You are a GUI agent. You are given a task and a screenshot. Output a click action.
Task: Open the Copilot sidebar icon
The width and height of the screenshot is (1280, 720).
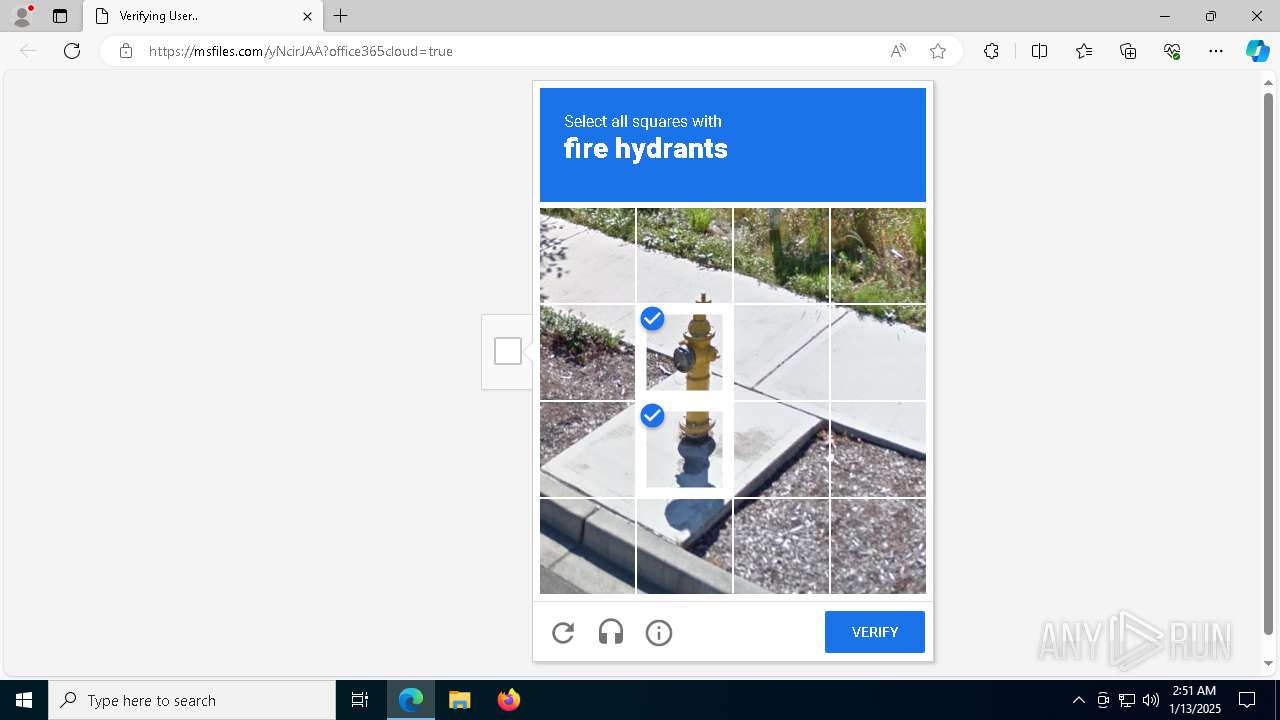pyautogui.click(x=1257, y=51)
